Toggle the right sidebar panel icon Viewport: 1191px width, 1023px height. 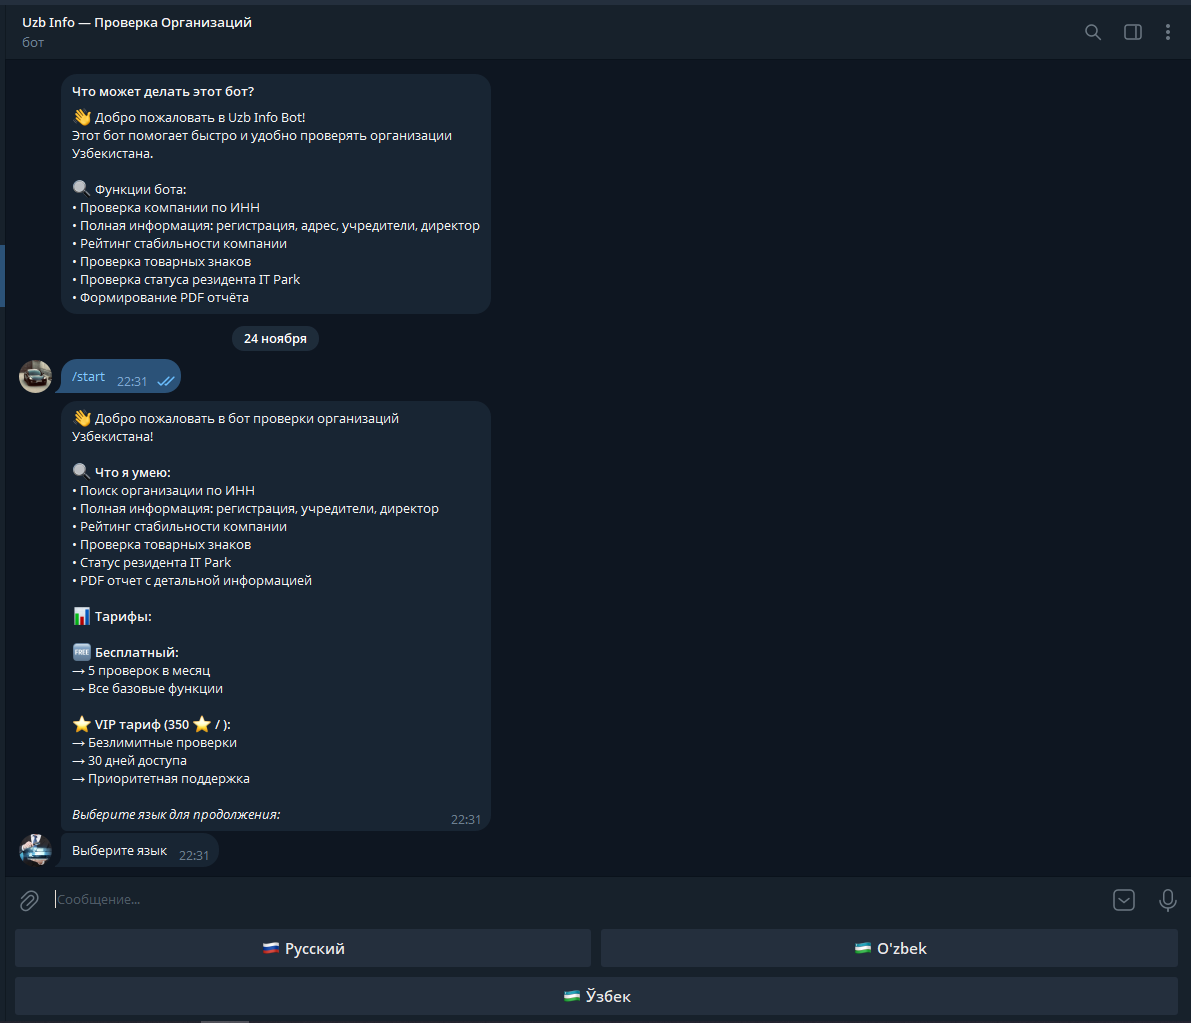[1133, 32]
